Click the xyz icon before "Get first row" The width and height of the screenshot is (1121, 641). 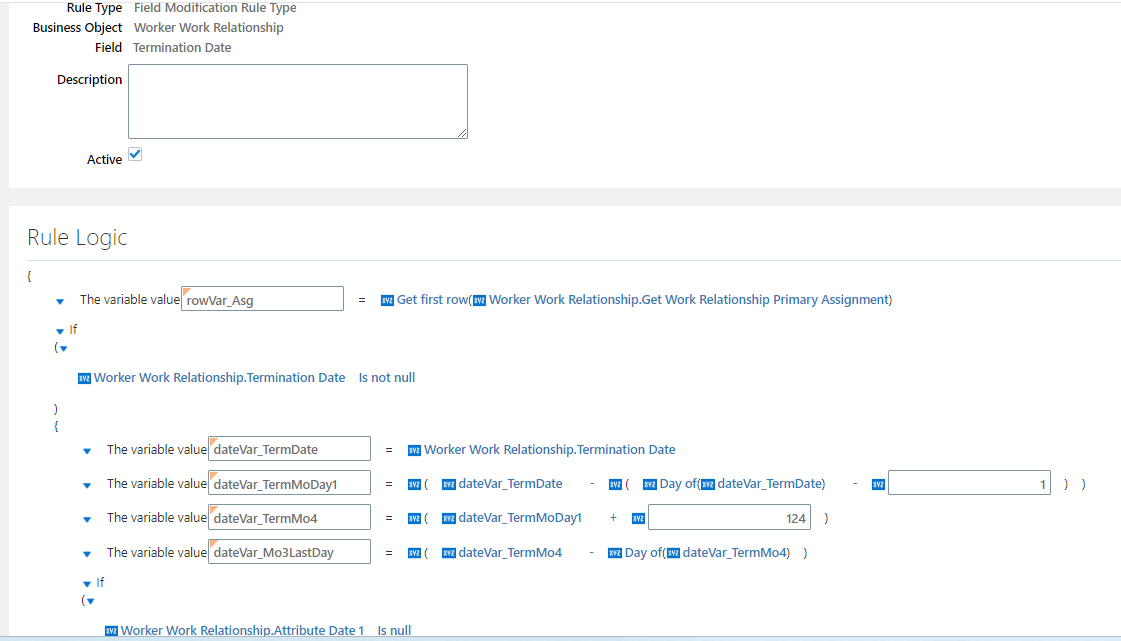386,299
